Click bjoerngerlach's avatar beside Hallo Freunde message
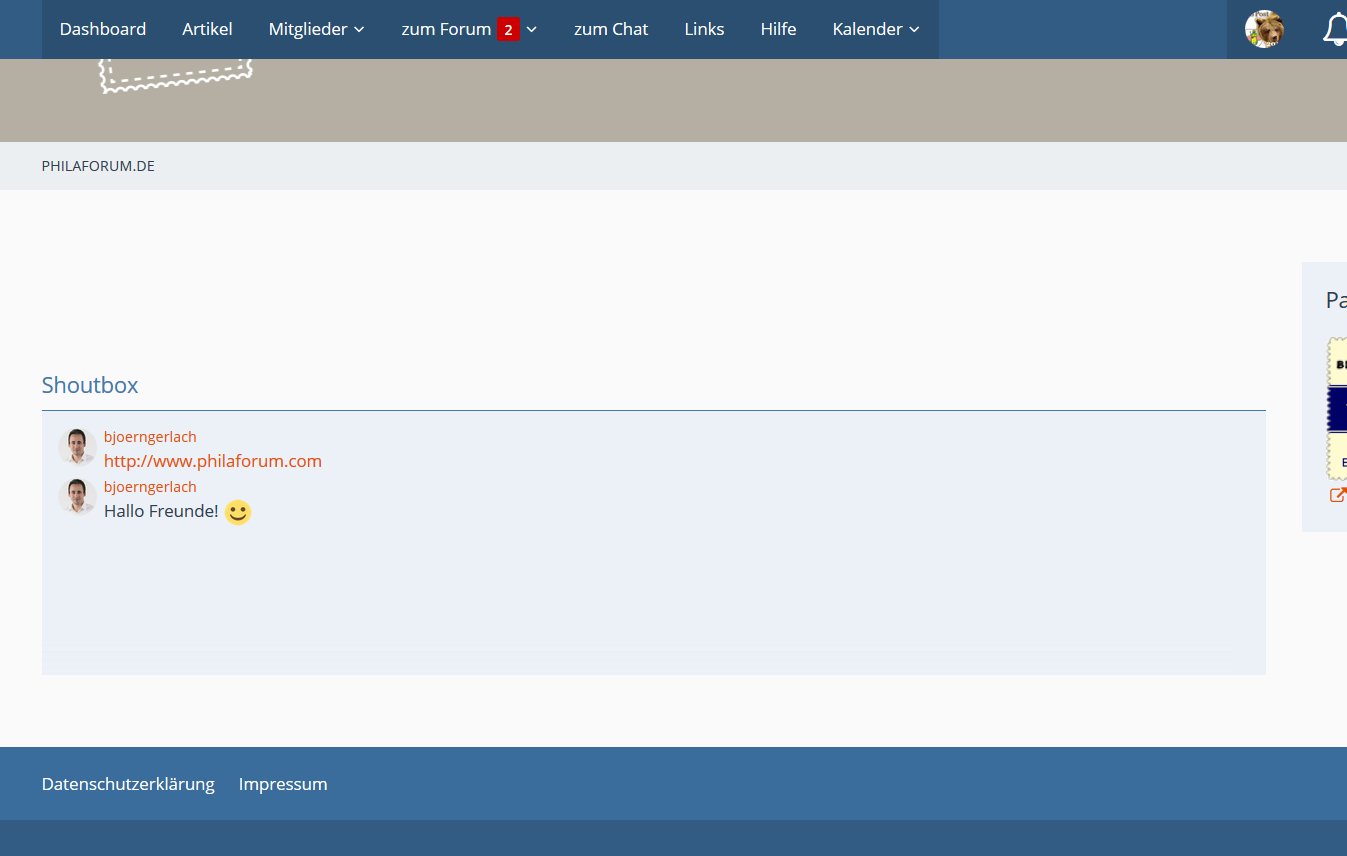 (77, 497)
